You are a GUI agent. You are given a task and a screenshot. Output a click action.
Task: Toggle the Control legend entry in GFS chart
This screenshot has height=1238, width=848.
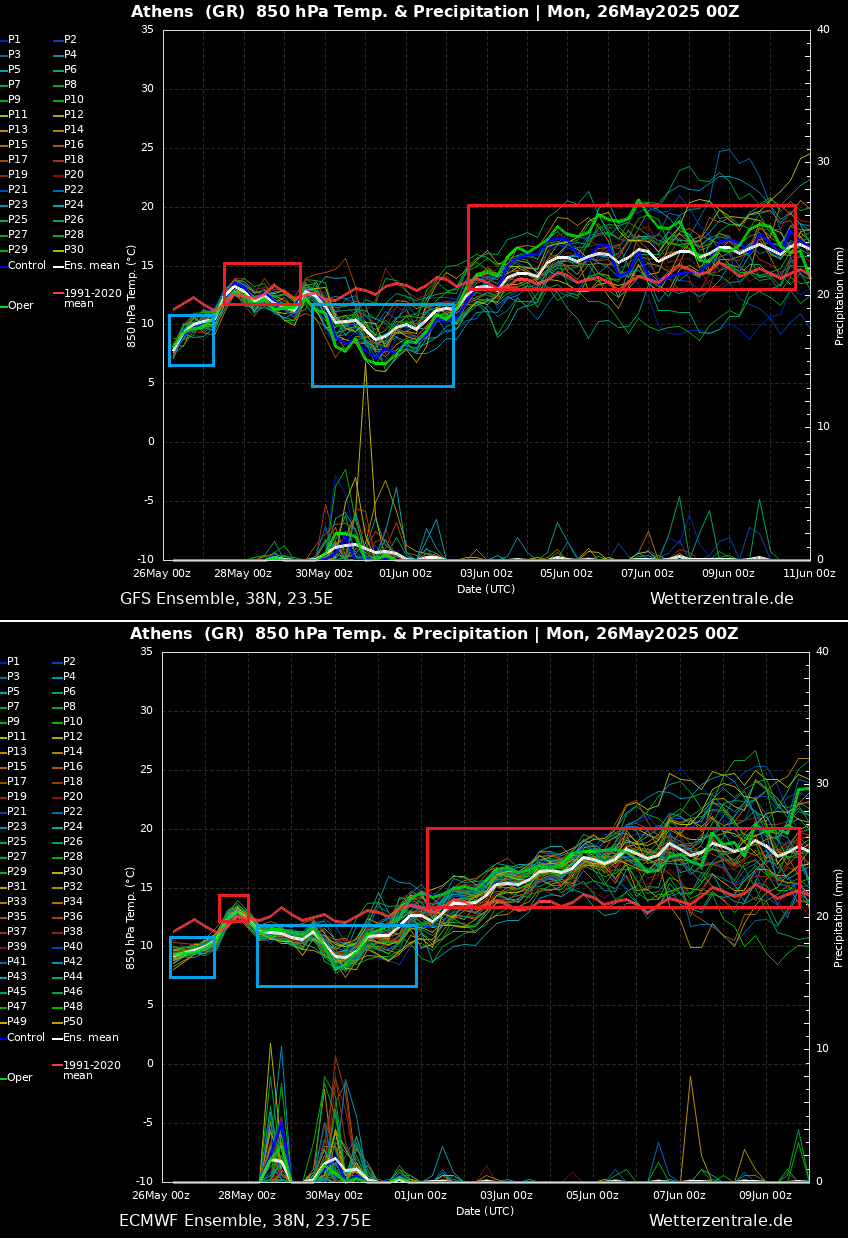click(26, 266)
